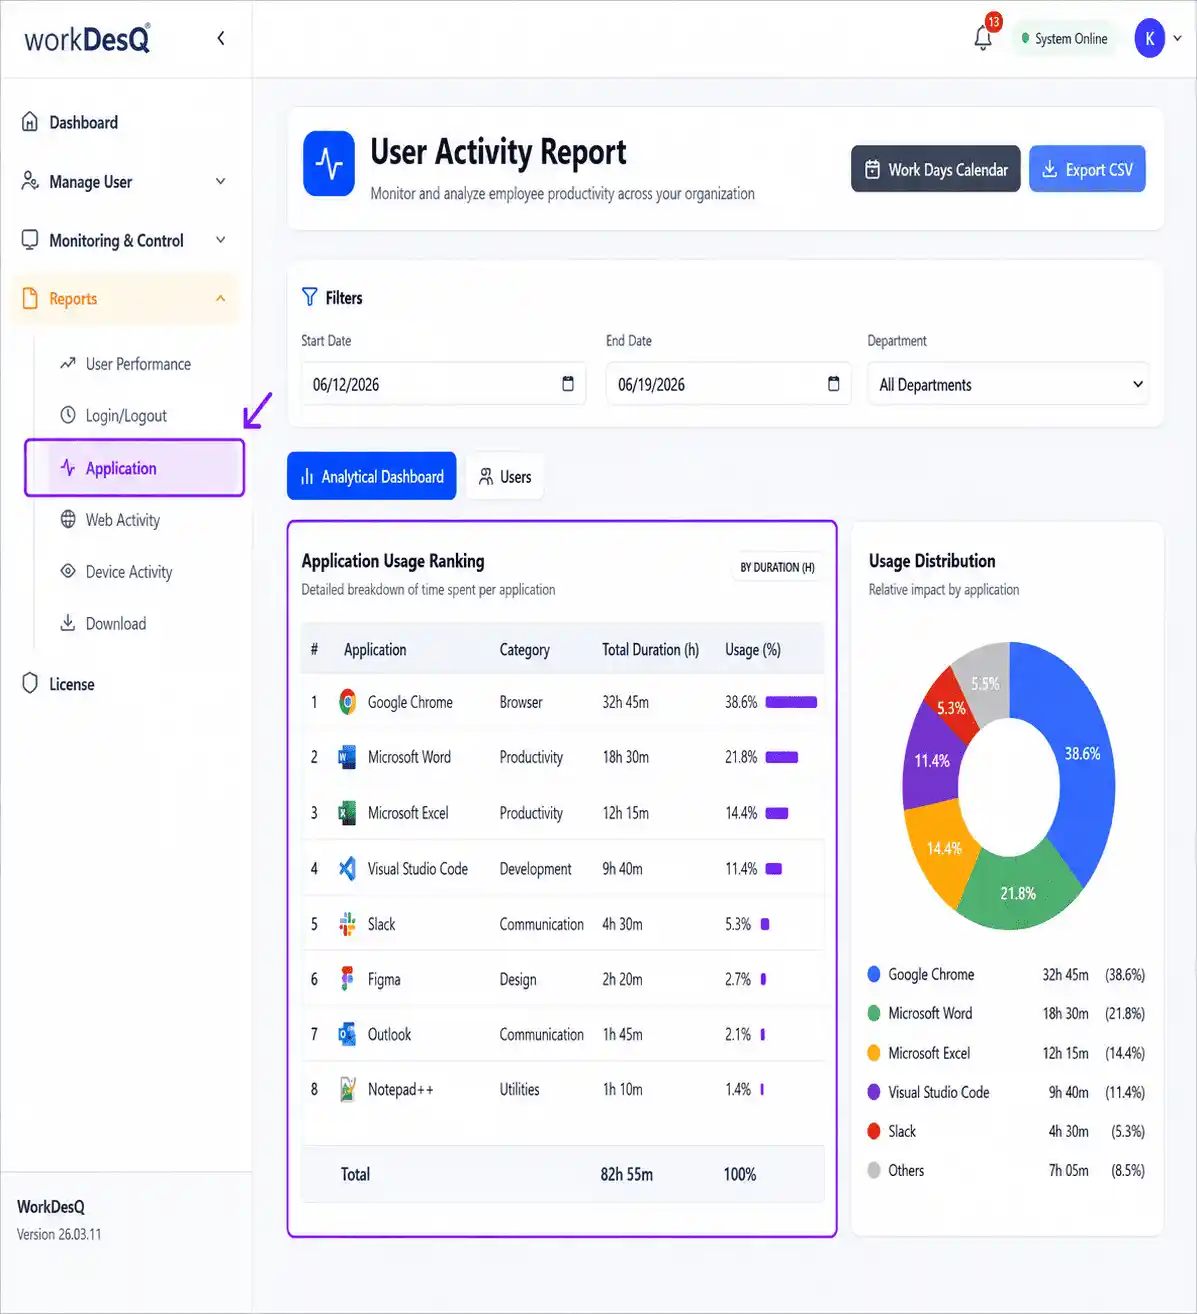Click the Microsoft Excel icon in ranking
1197x1314 pixels.
click(x=347, y=813)
